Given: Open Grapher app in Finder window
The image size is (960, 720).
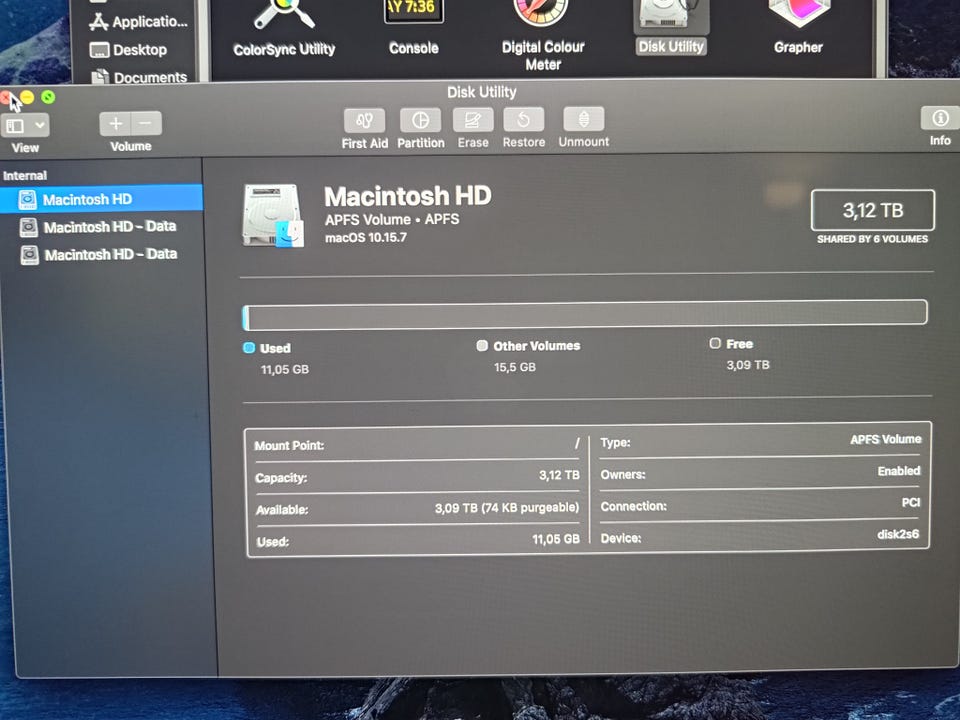Looking at the screenshot, I should click(x=798, y=28).
